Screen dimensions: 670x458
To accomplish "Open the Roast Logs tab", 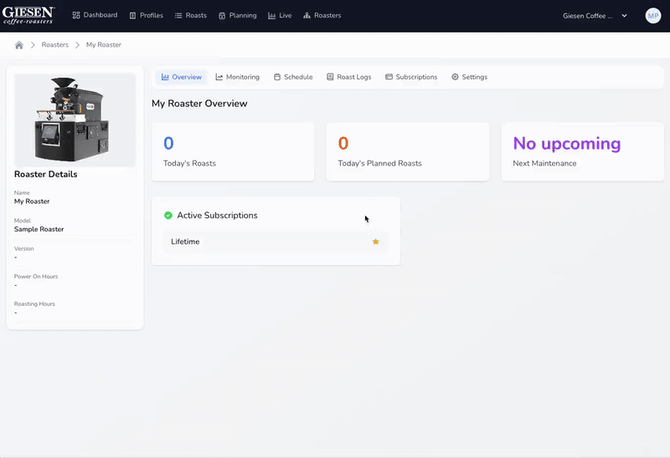I will [350, 77].
